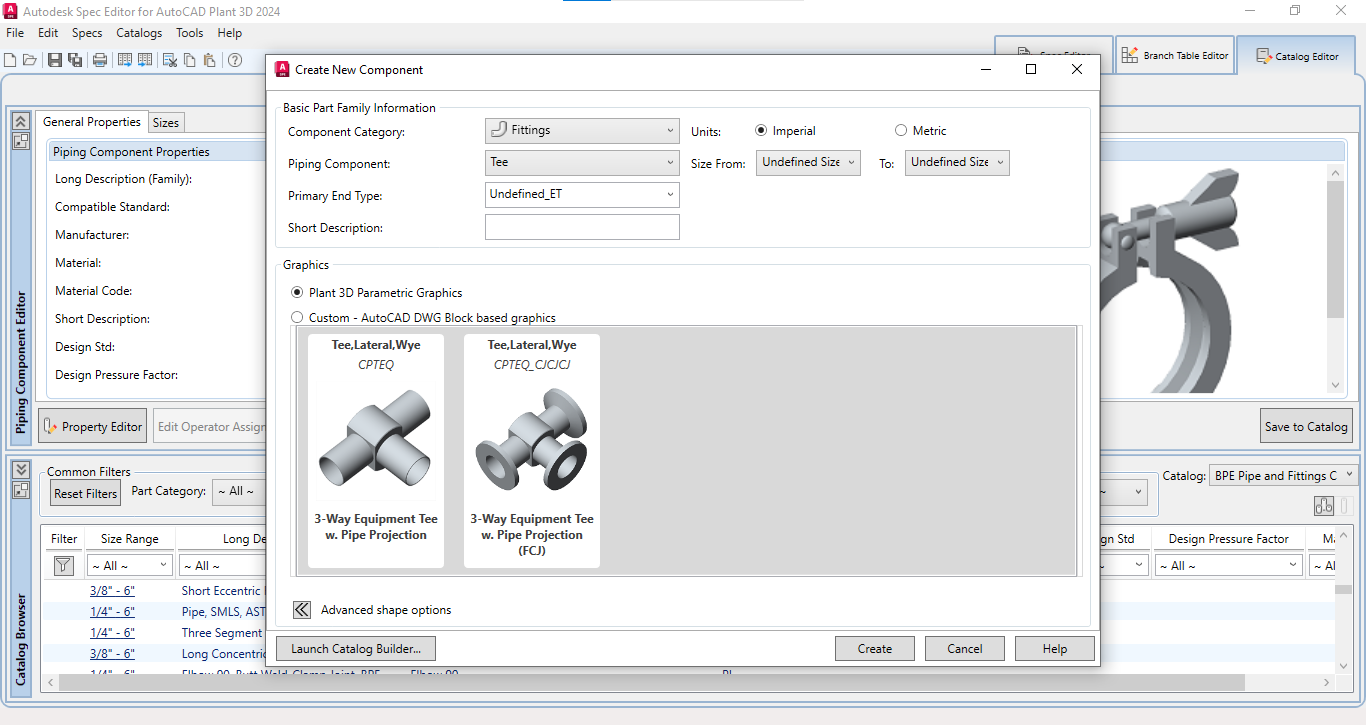Image resolution: width=1366 pixels, height=725 pixels.
Task: Open the Tools menu
Action: click(x=190, y=33)
